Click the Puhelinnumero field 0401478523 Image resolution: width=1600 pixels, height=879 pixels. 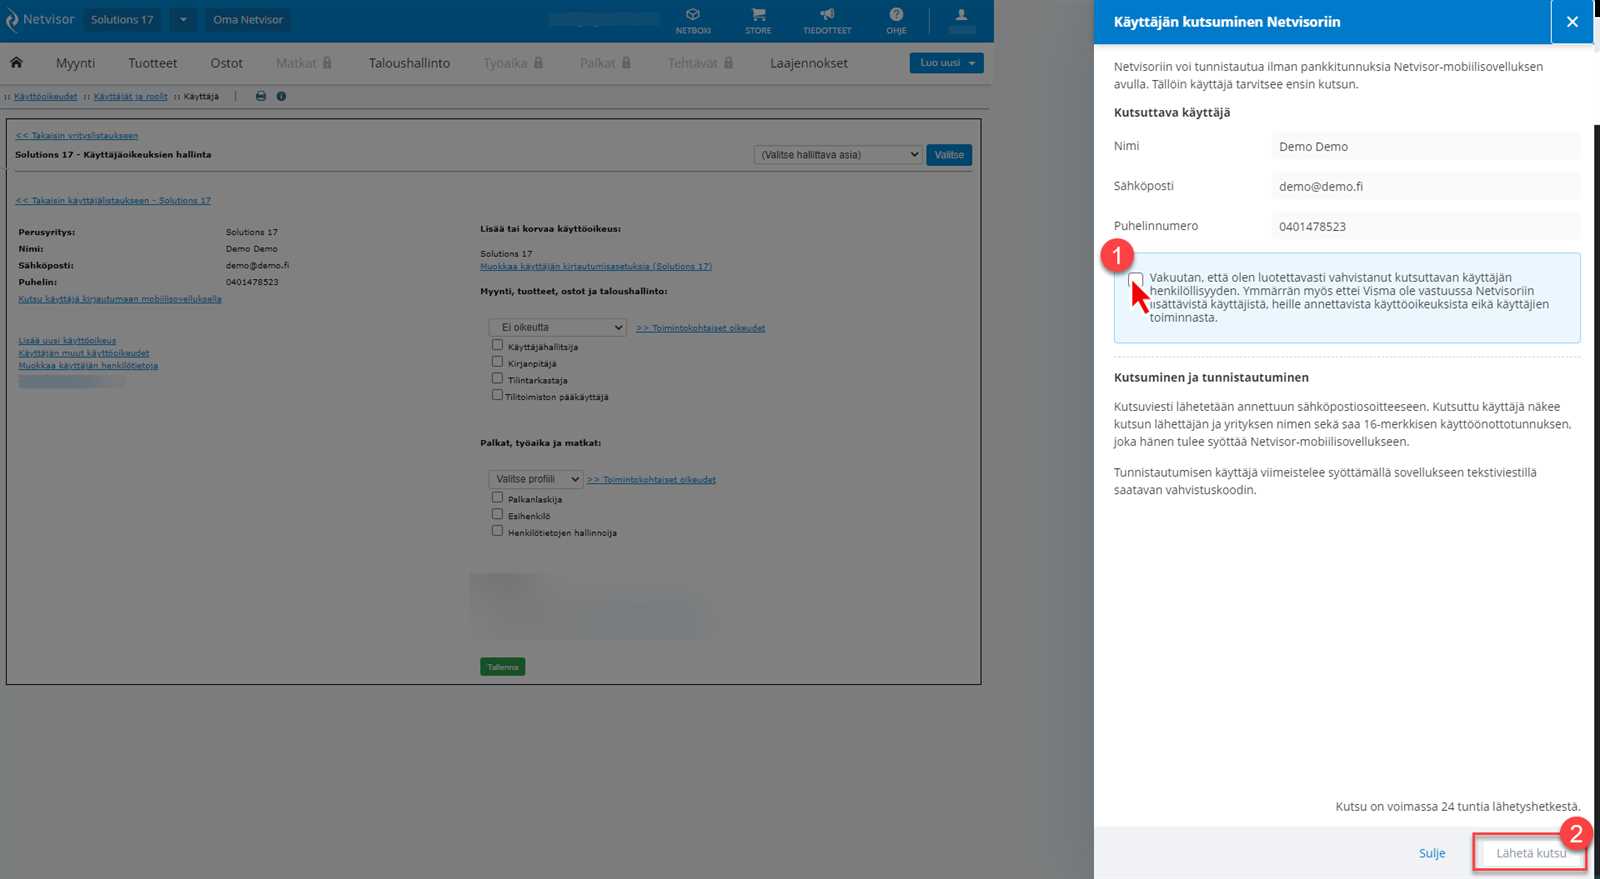click(x=1426, y=227)
